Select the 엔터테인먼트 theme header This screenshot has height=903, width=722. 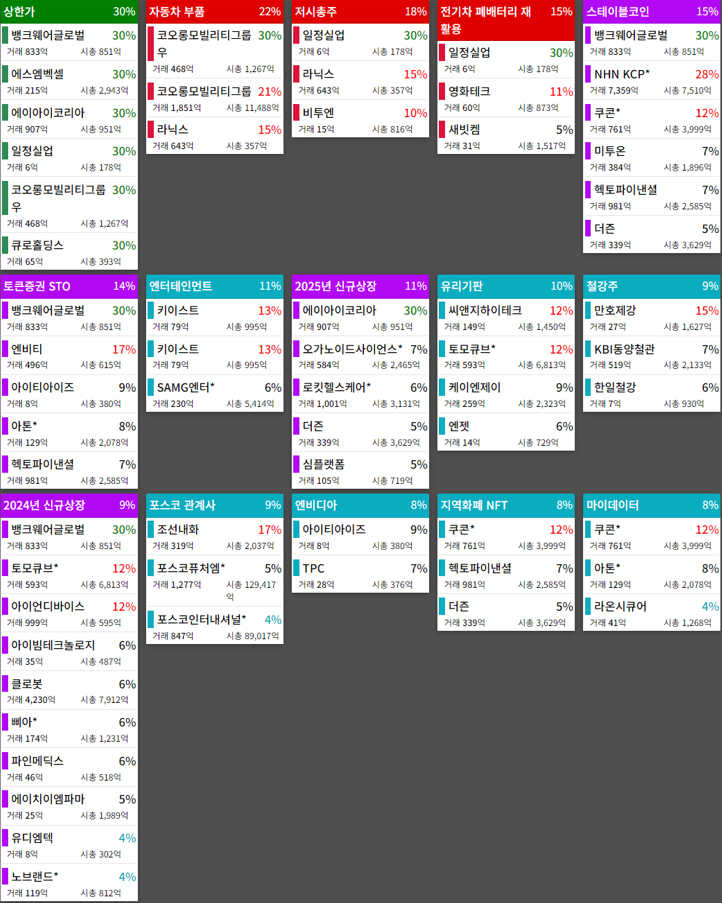(x=215, y=286)
